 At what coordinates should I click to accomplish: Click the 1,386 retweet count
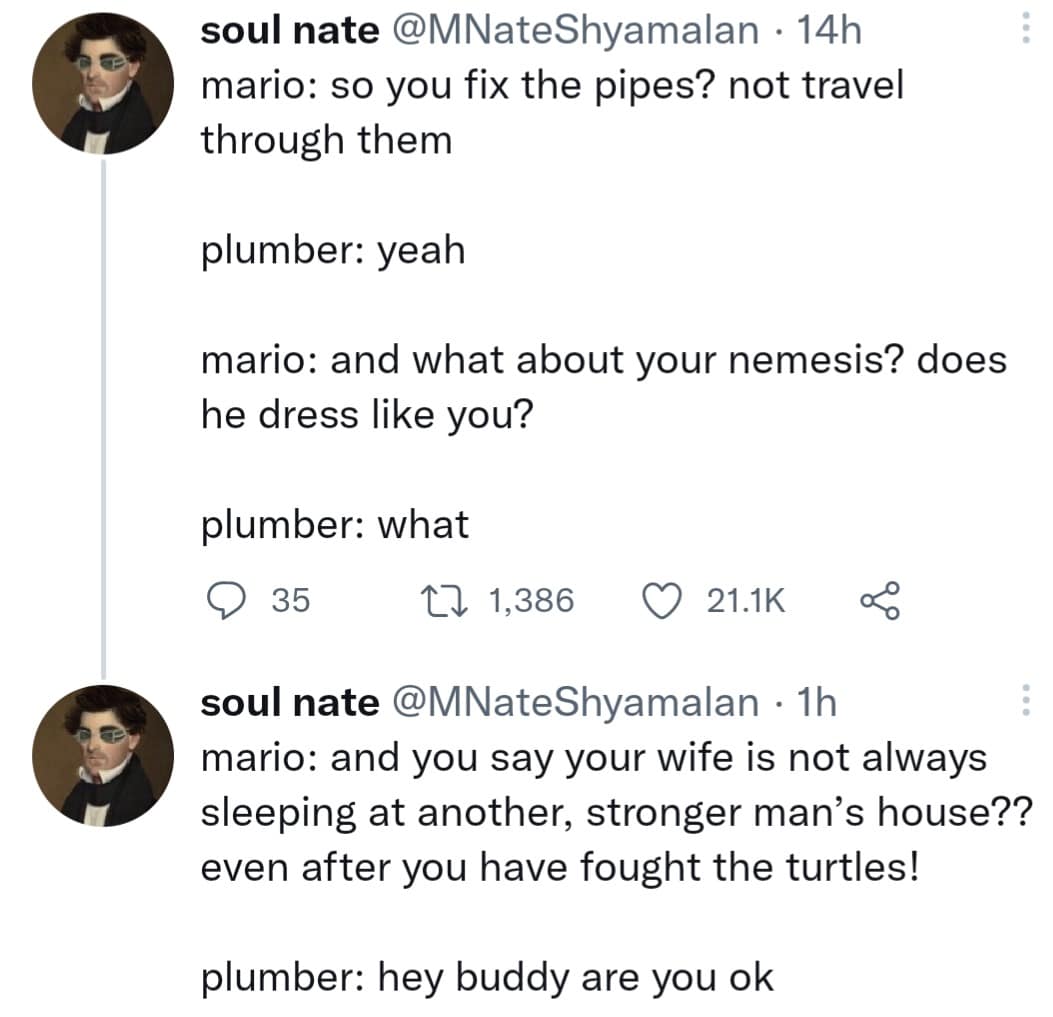[531, 600]
